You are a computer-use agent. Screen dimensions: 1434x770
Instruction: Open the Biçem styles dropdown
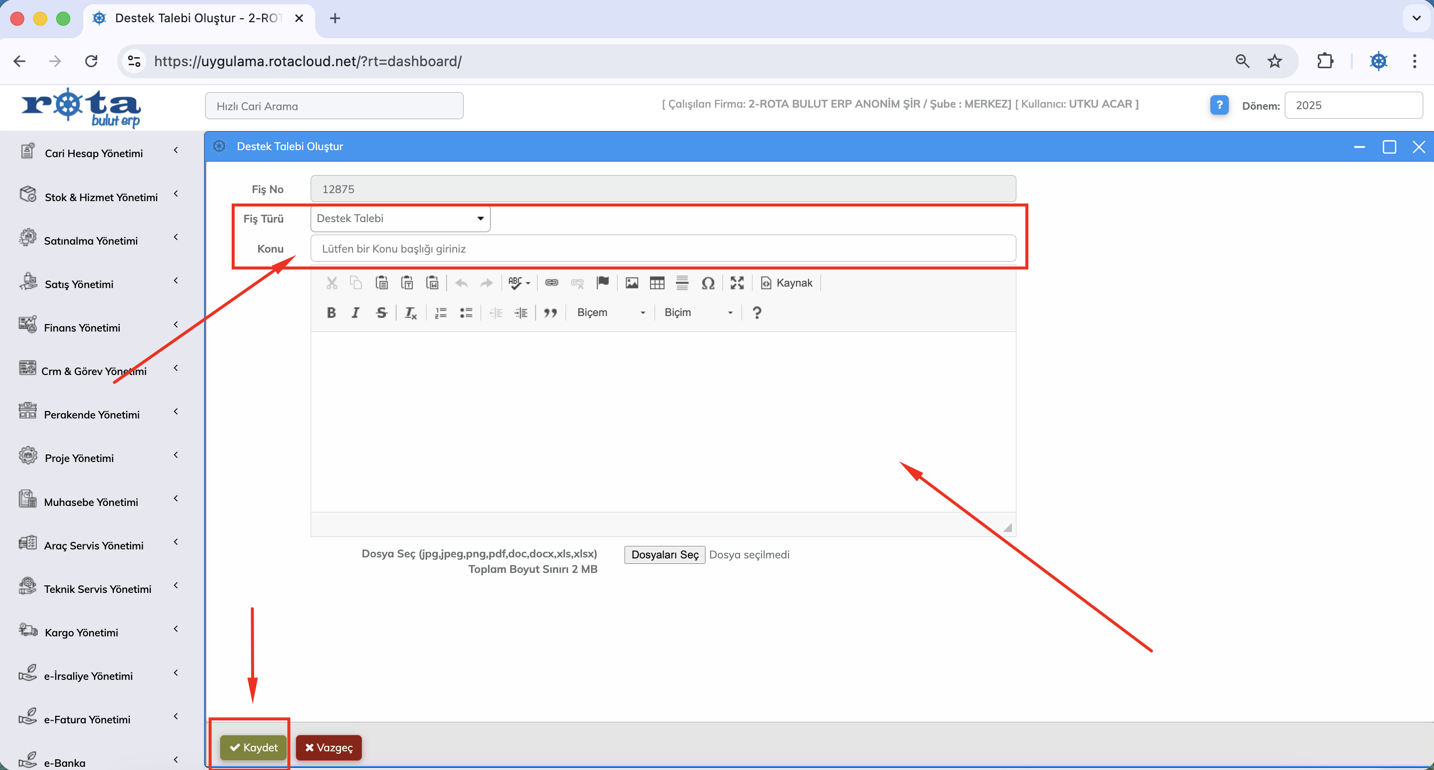click(611, 313)
